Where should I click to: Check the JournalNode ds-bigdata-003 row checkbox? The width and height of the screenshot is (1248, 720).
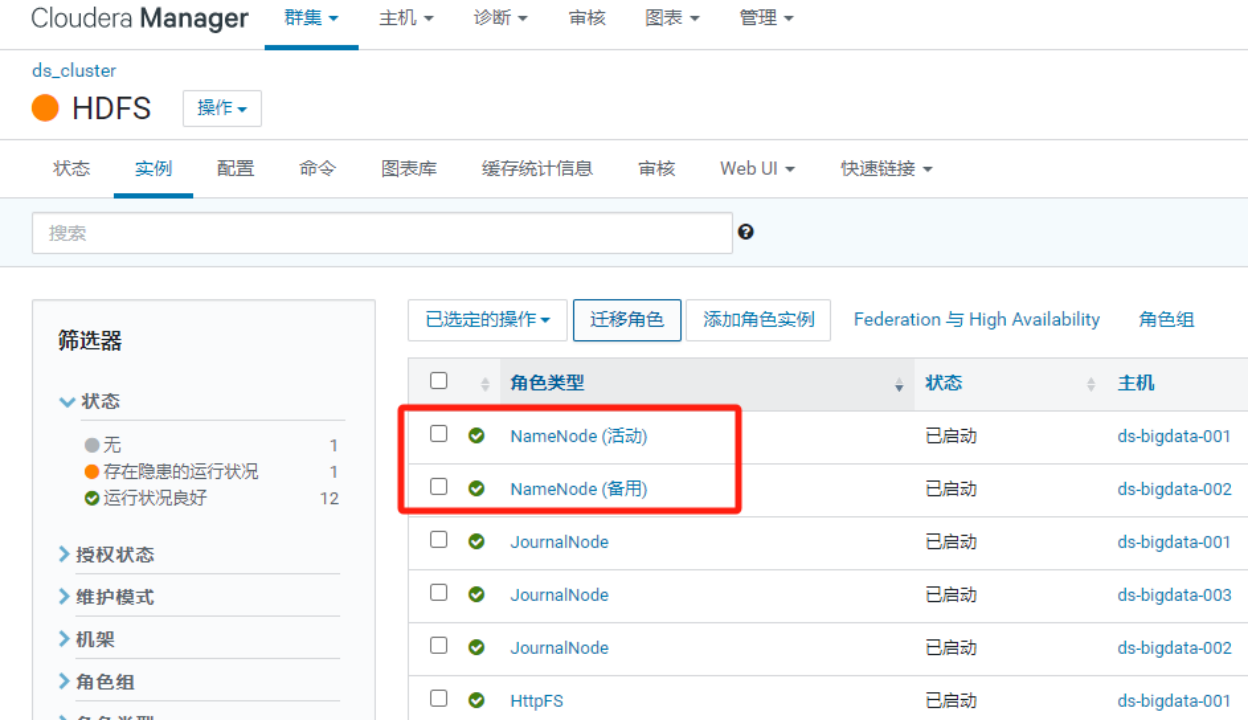pyautogui.click(x=438, y=592)
